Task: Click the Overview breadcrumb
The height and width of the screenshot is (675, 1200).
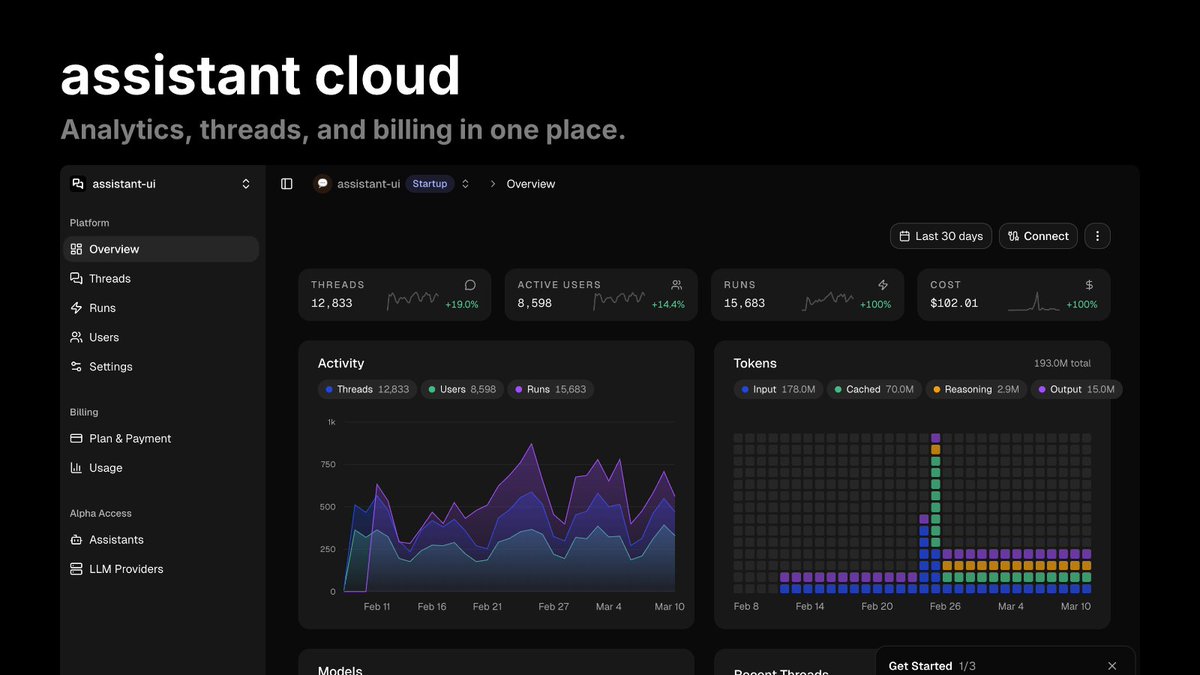Action: pyautogui.click(x=531, y=184)
